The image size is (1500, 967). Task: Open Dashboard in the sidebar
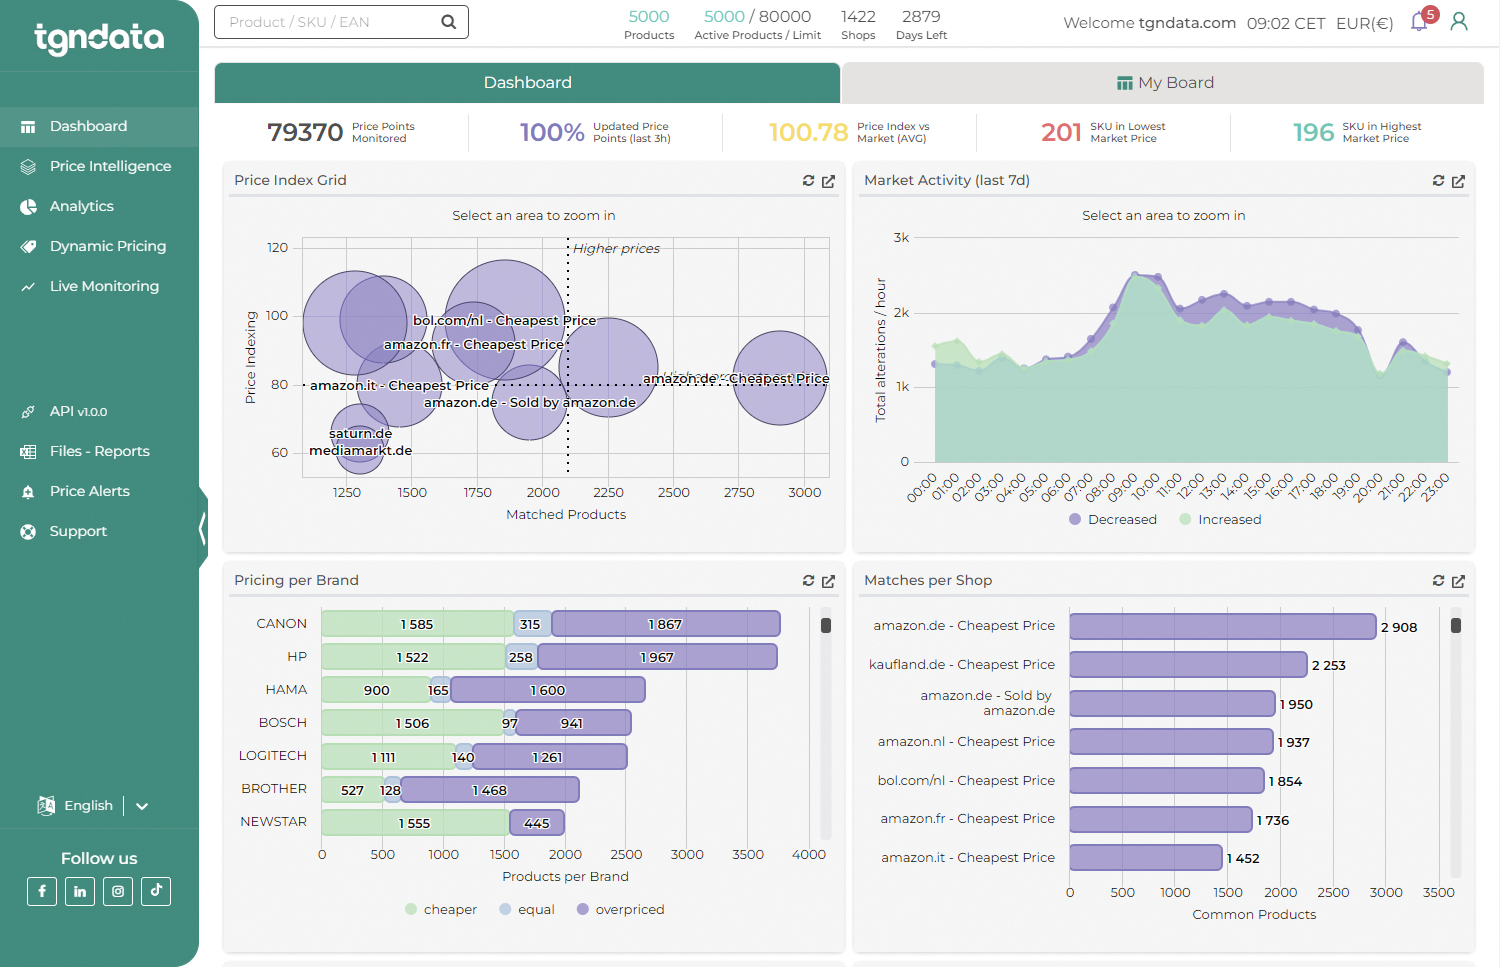point(99,127)
